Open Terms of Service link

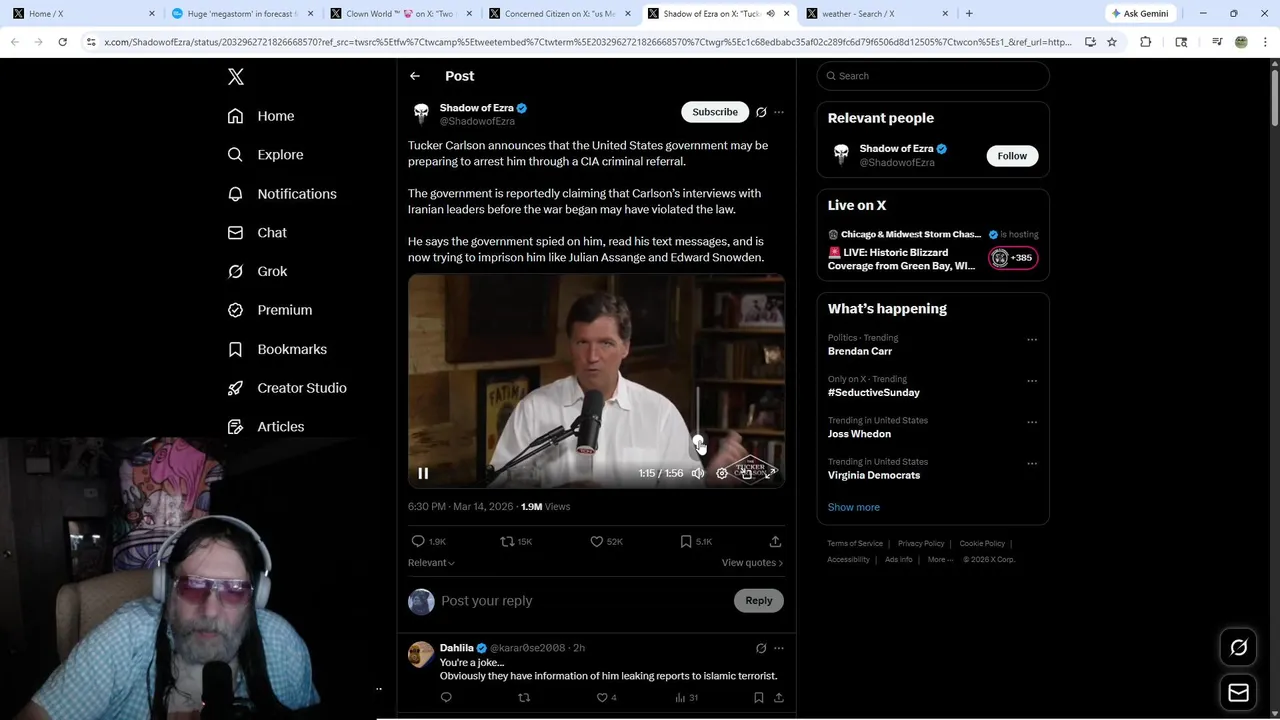855,544
